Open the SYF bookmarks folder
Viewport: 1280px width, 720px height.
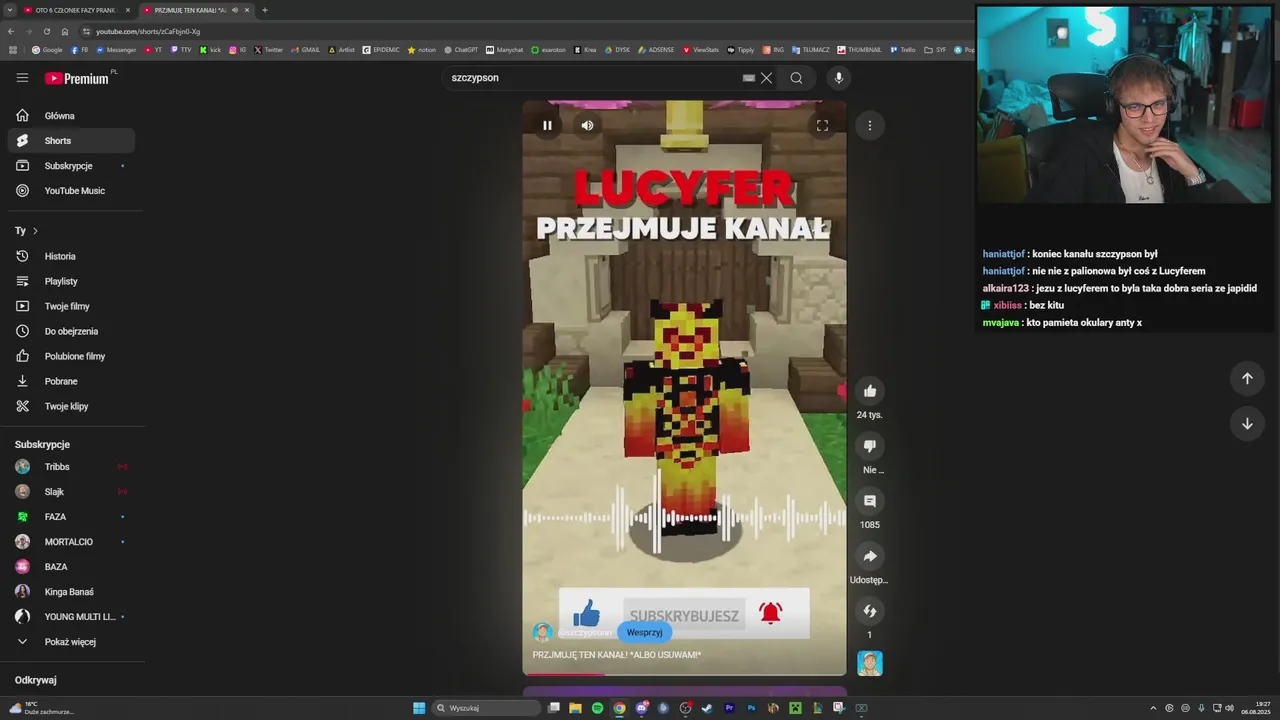point(935,49)
